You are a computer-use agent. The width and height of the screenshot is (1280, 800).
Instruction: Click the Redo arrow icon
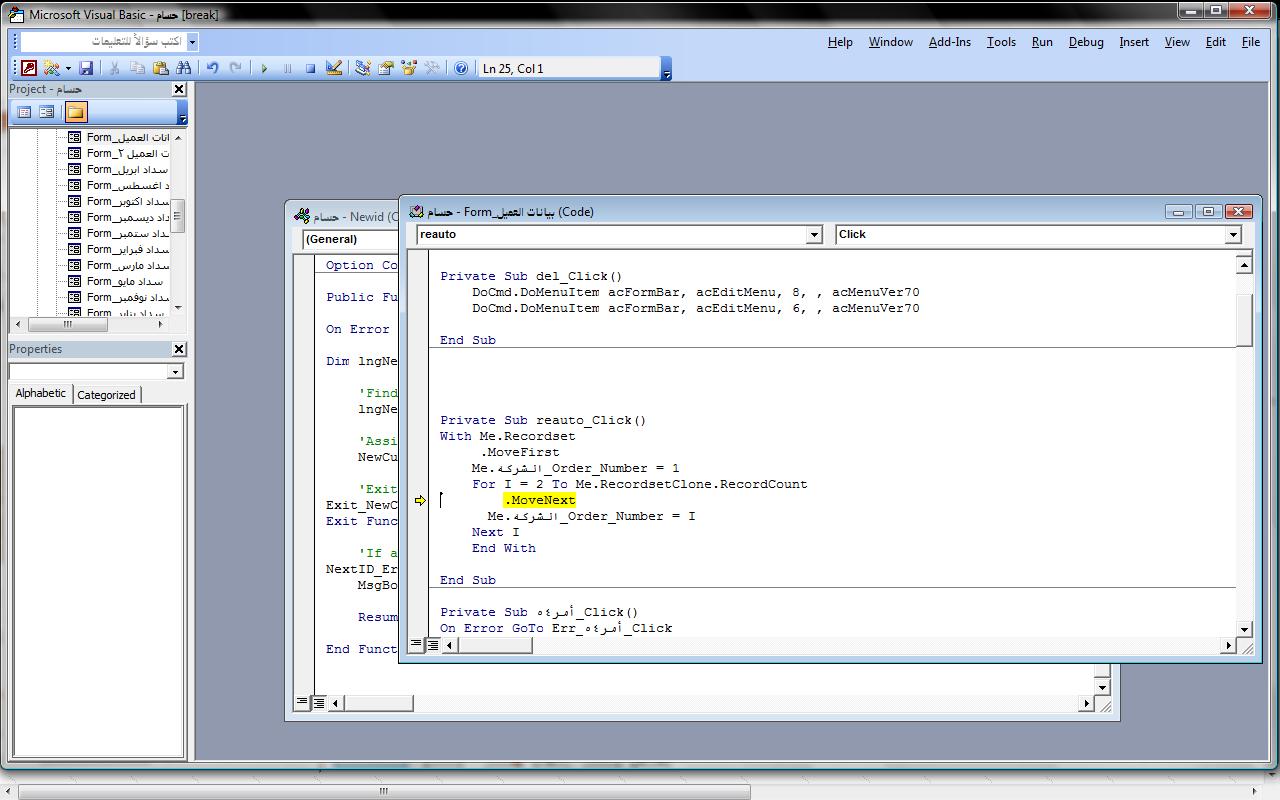236,68
